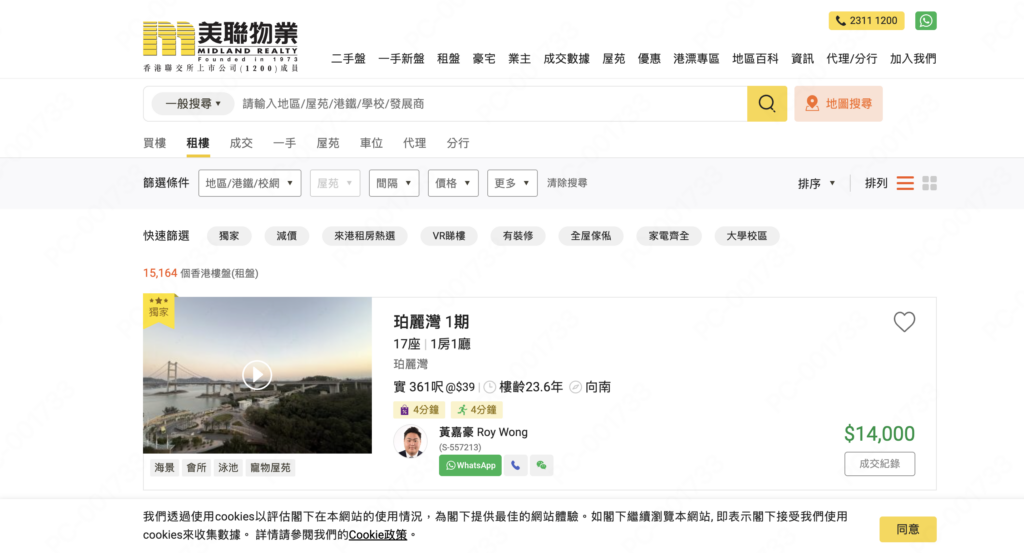The width and height of the screenshot is (1024, 553).
Task: Open WhatsApp icon in top header
Action: [926, 21]
